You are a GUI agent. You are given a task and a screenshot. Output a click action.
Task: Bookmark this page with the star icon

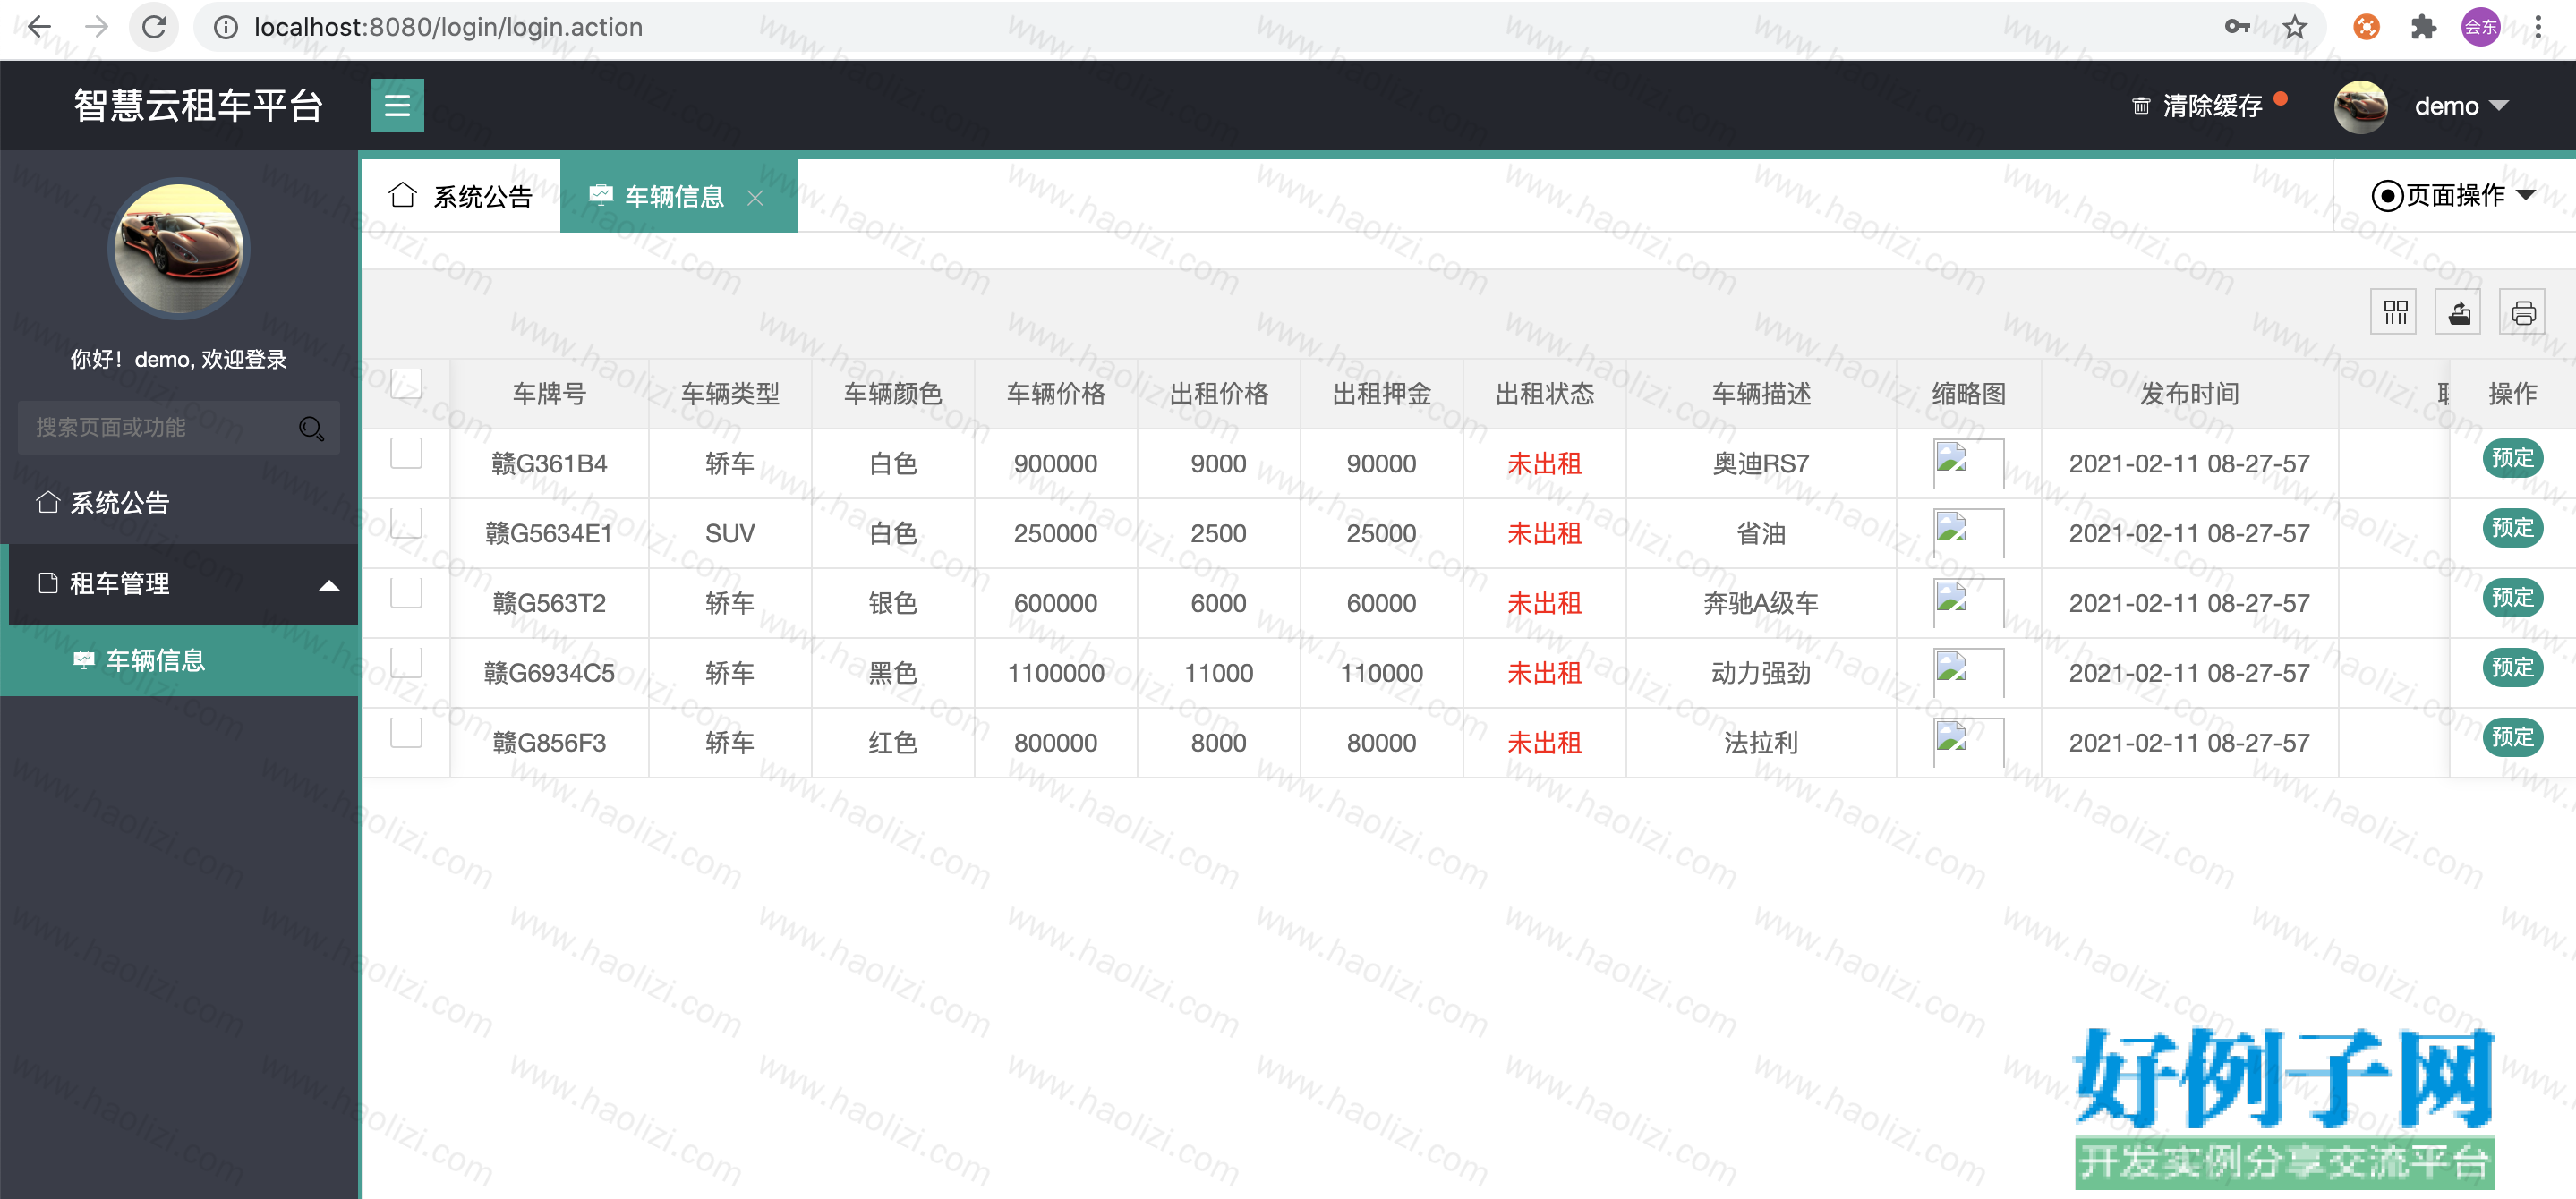pos(2295,27)
